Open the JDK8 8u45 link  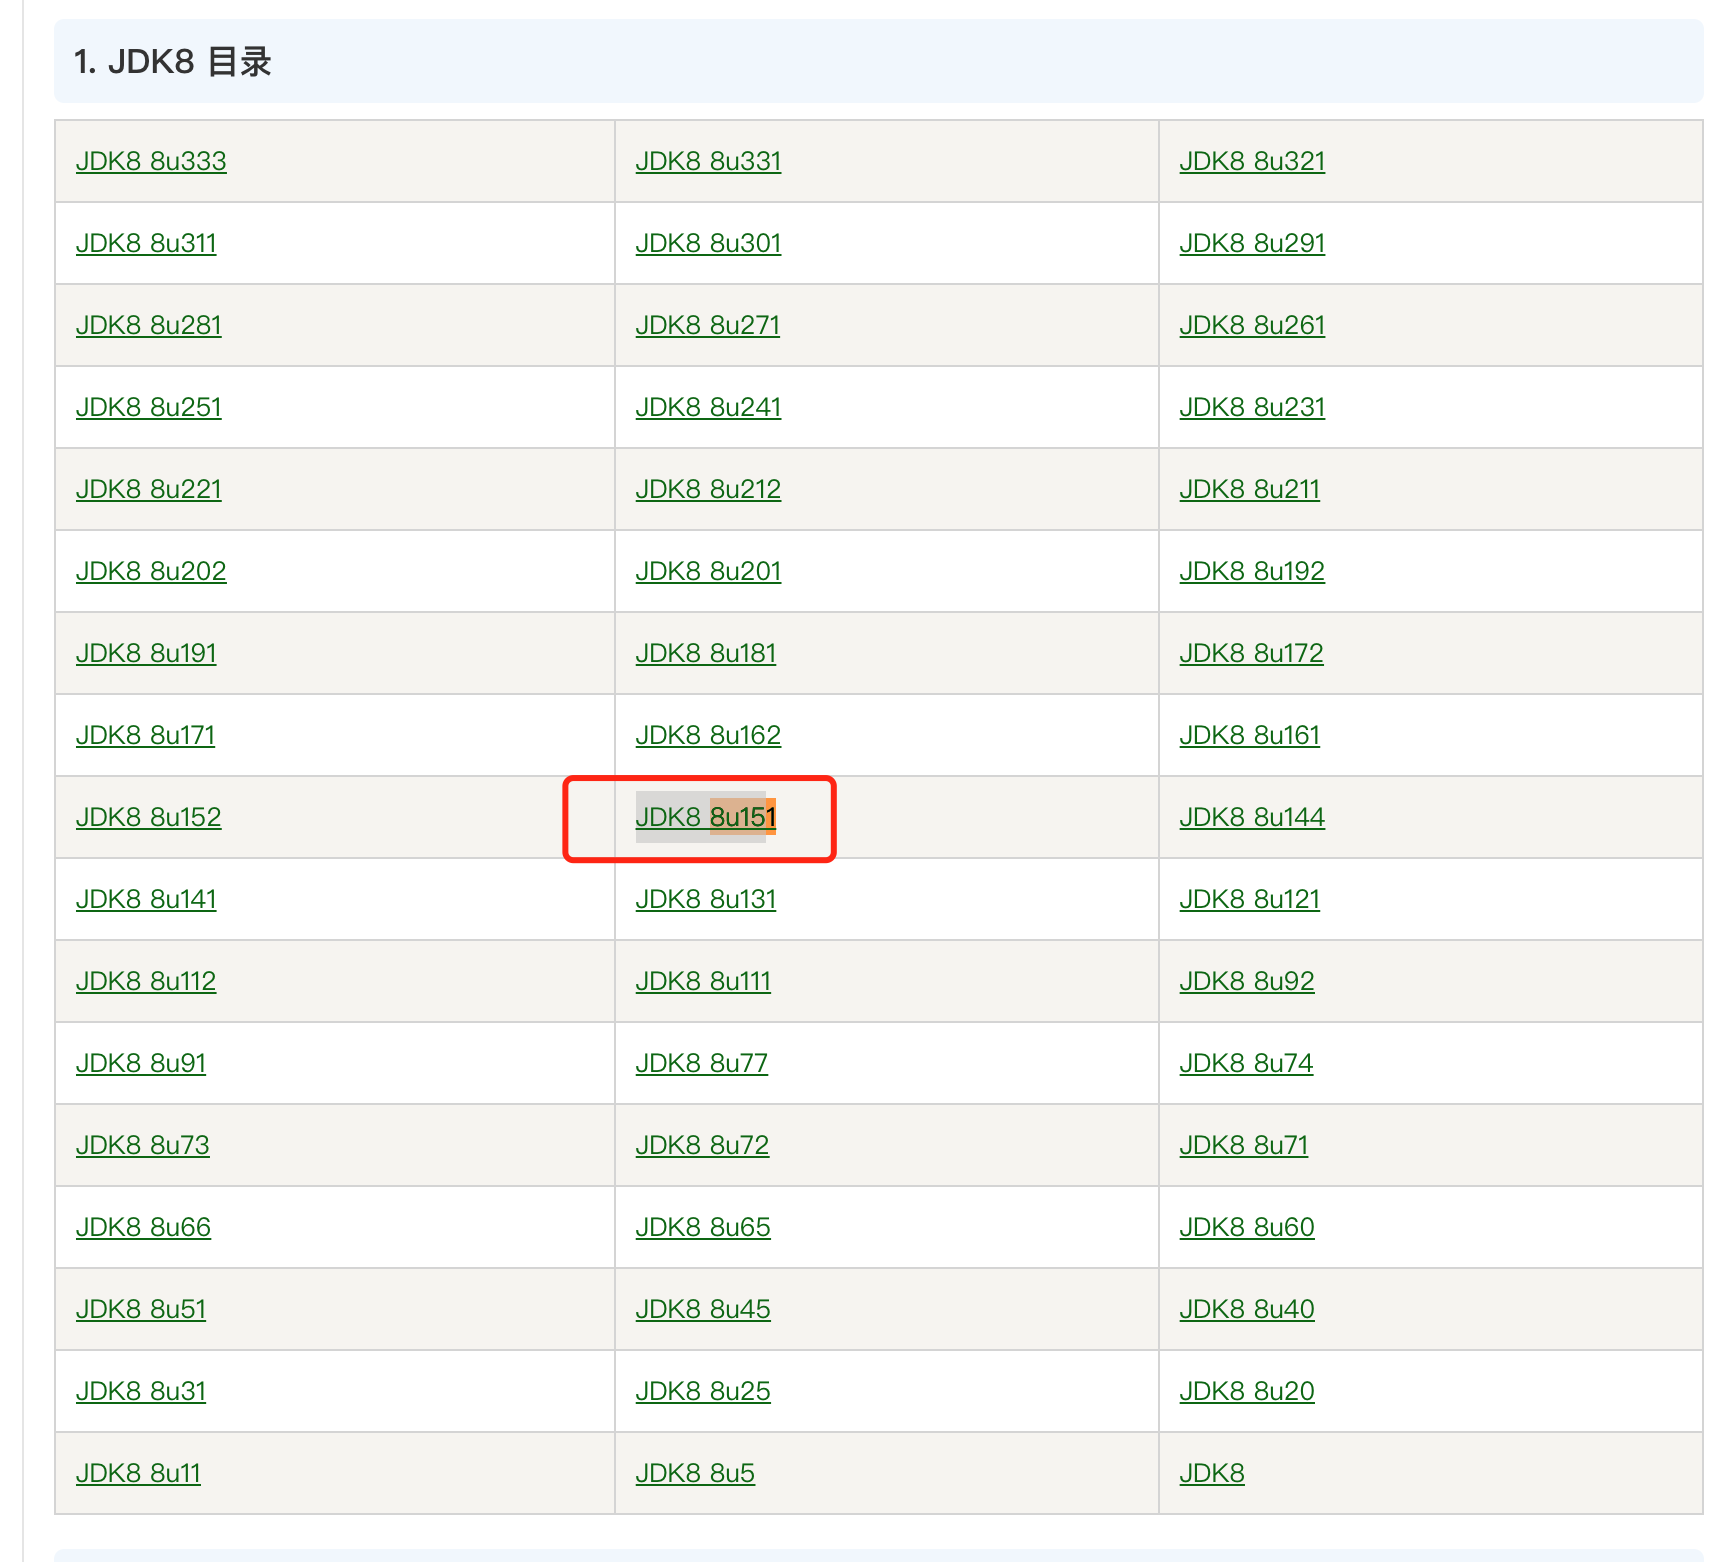click(x=703, y=1309)
